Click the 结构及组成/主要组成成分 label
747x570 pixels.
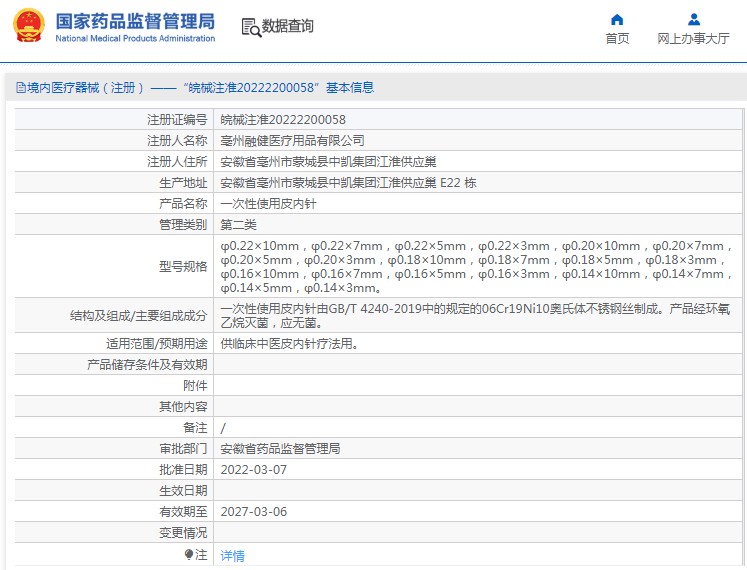[x=139, y=316]
